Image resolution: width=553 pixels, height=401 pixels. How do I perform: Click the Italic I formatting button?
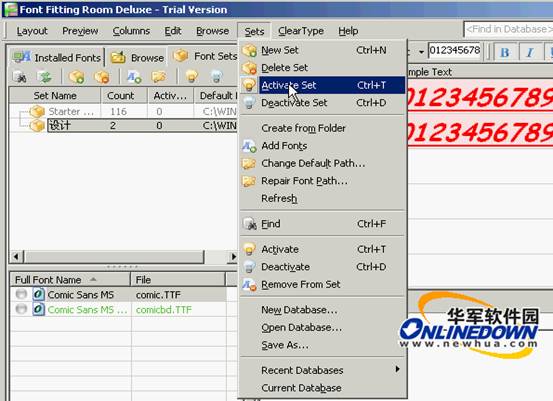coord(530,53)
